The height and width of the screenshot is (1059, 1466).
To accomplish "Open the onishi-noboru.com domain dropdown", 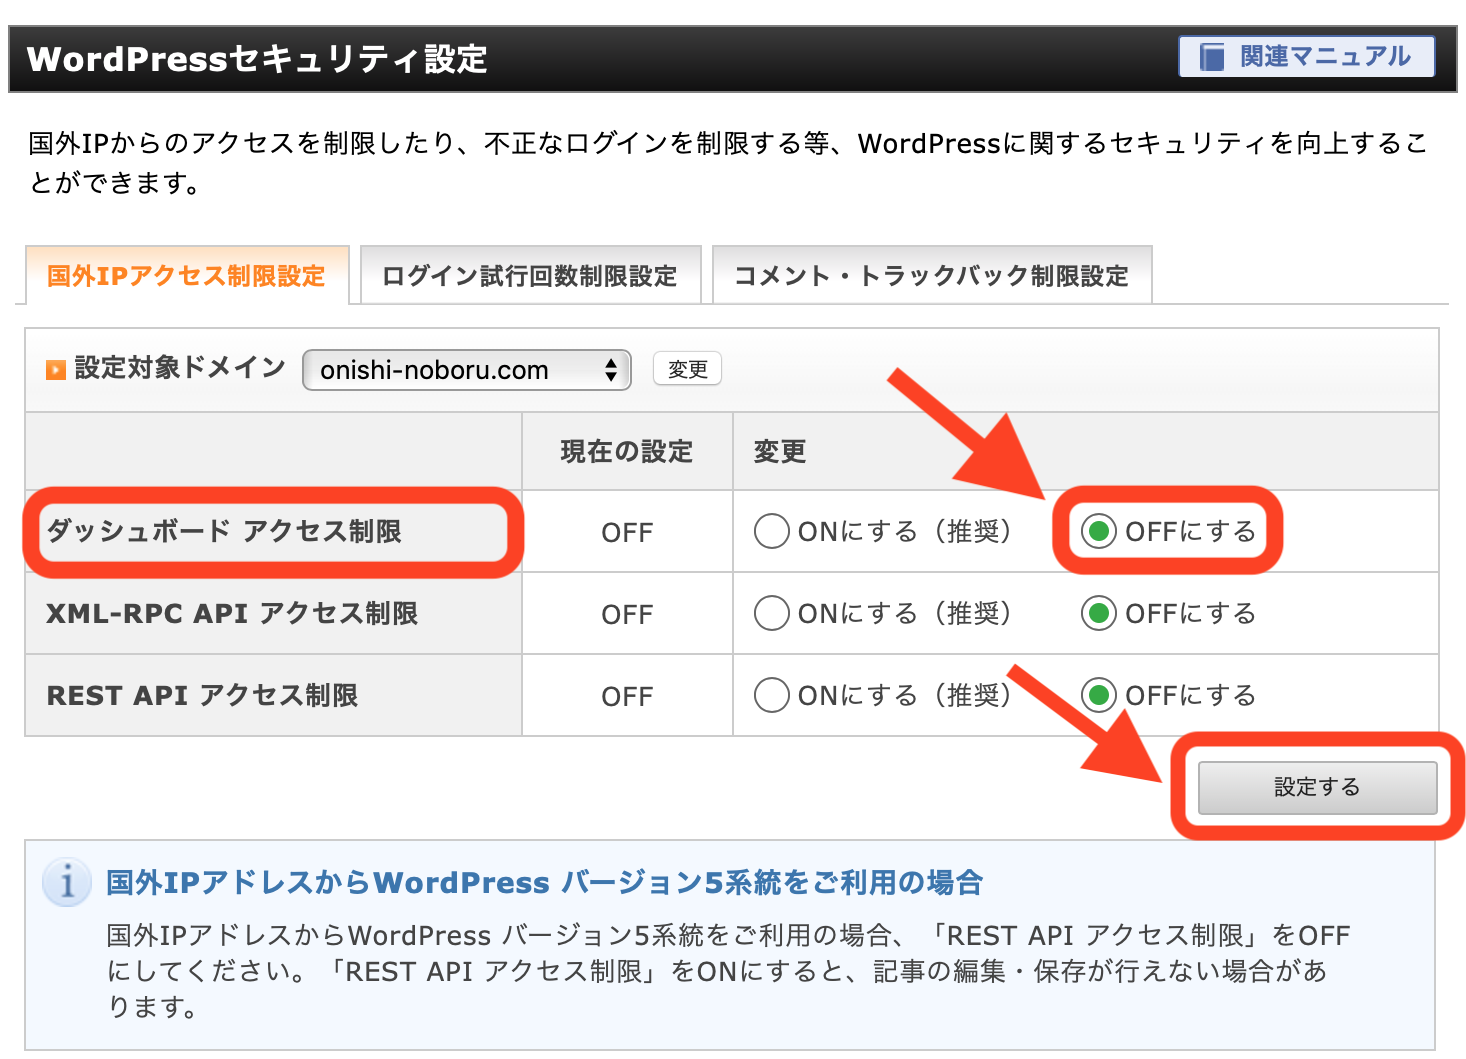I will [467, 370].
